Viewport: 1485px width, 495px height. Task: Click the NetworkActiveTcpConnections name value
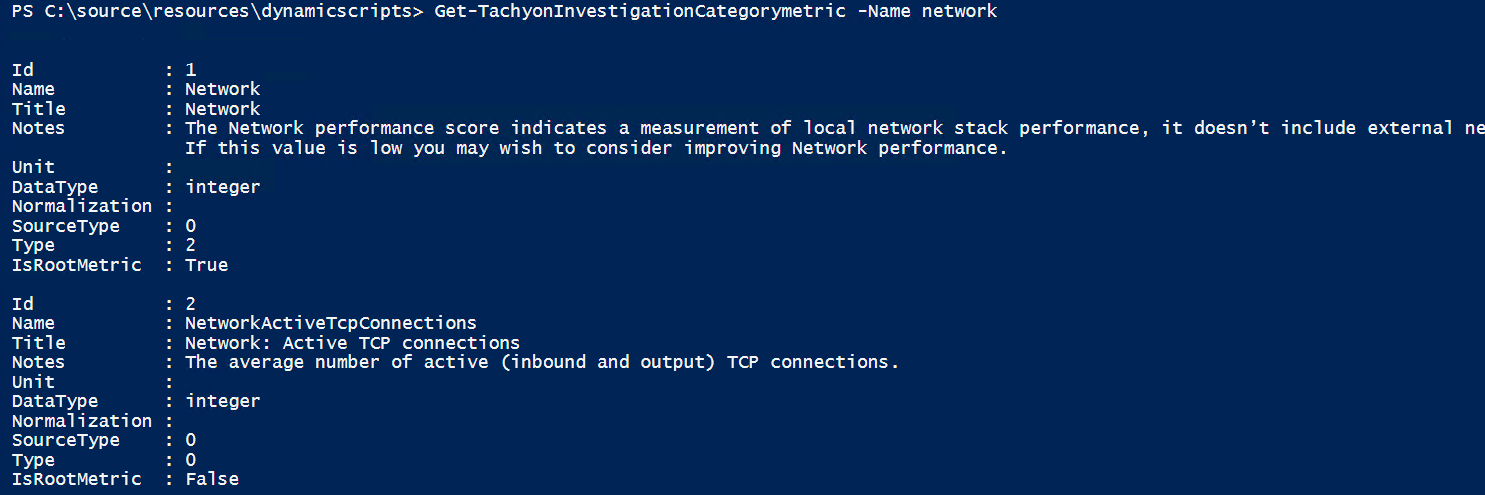331,323
